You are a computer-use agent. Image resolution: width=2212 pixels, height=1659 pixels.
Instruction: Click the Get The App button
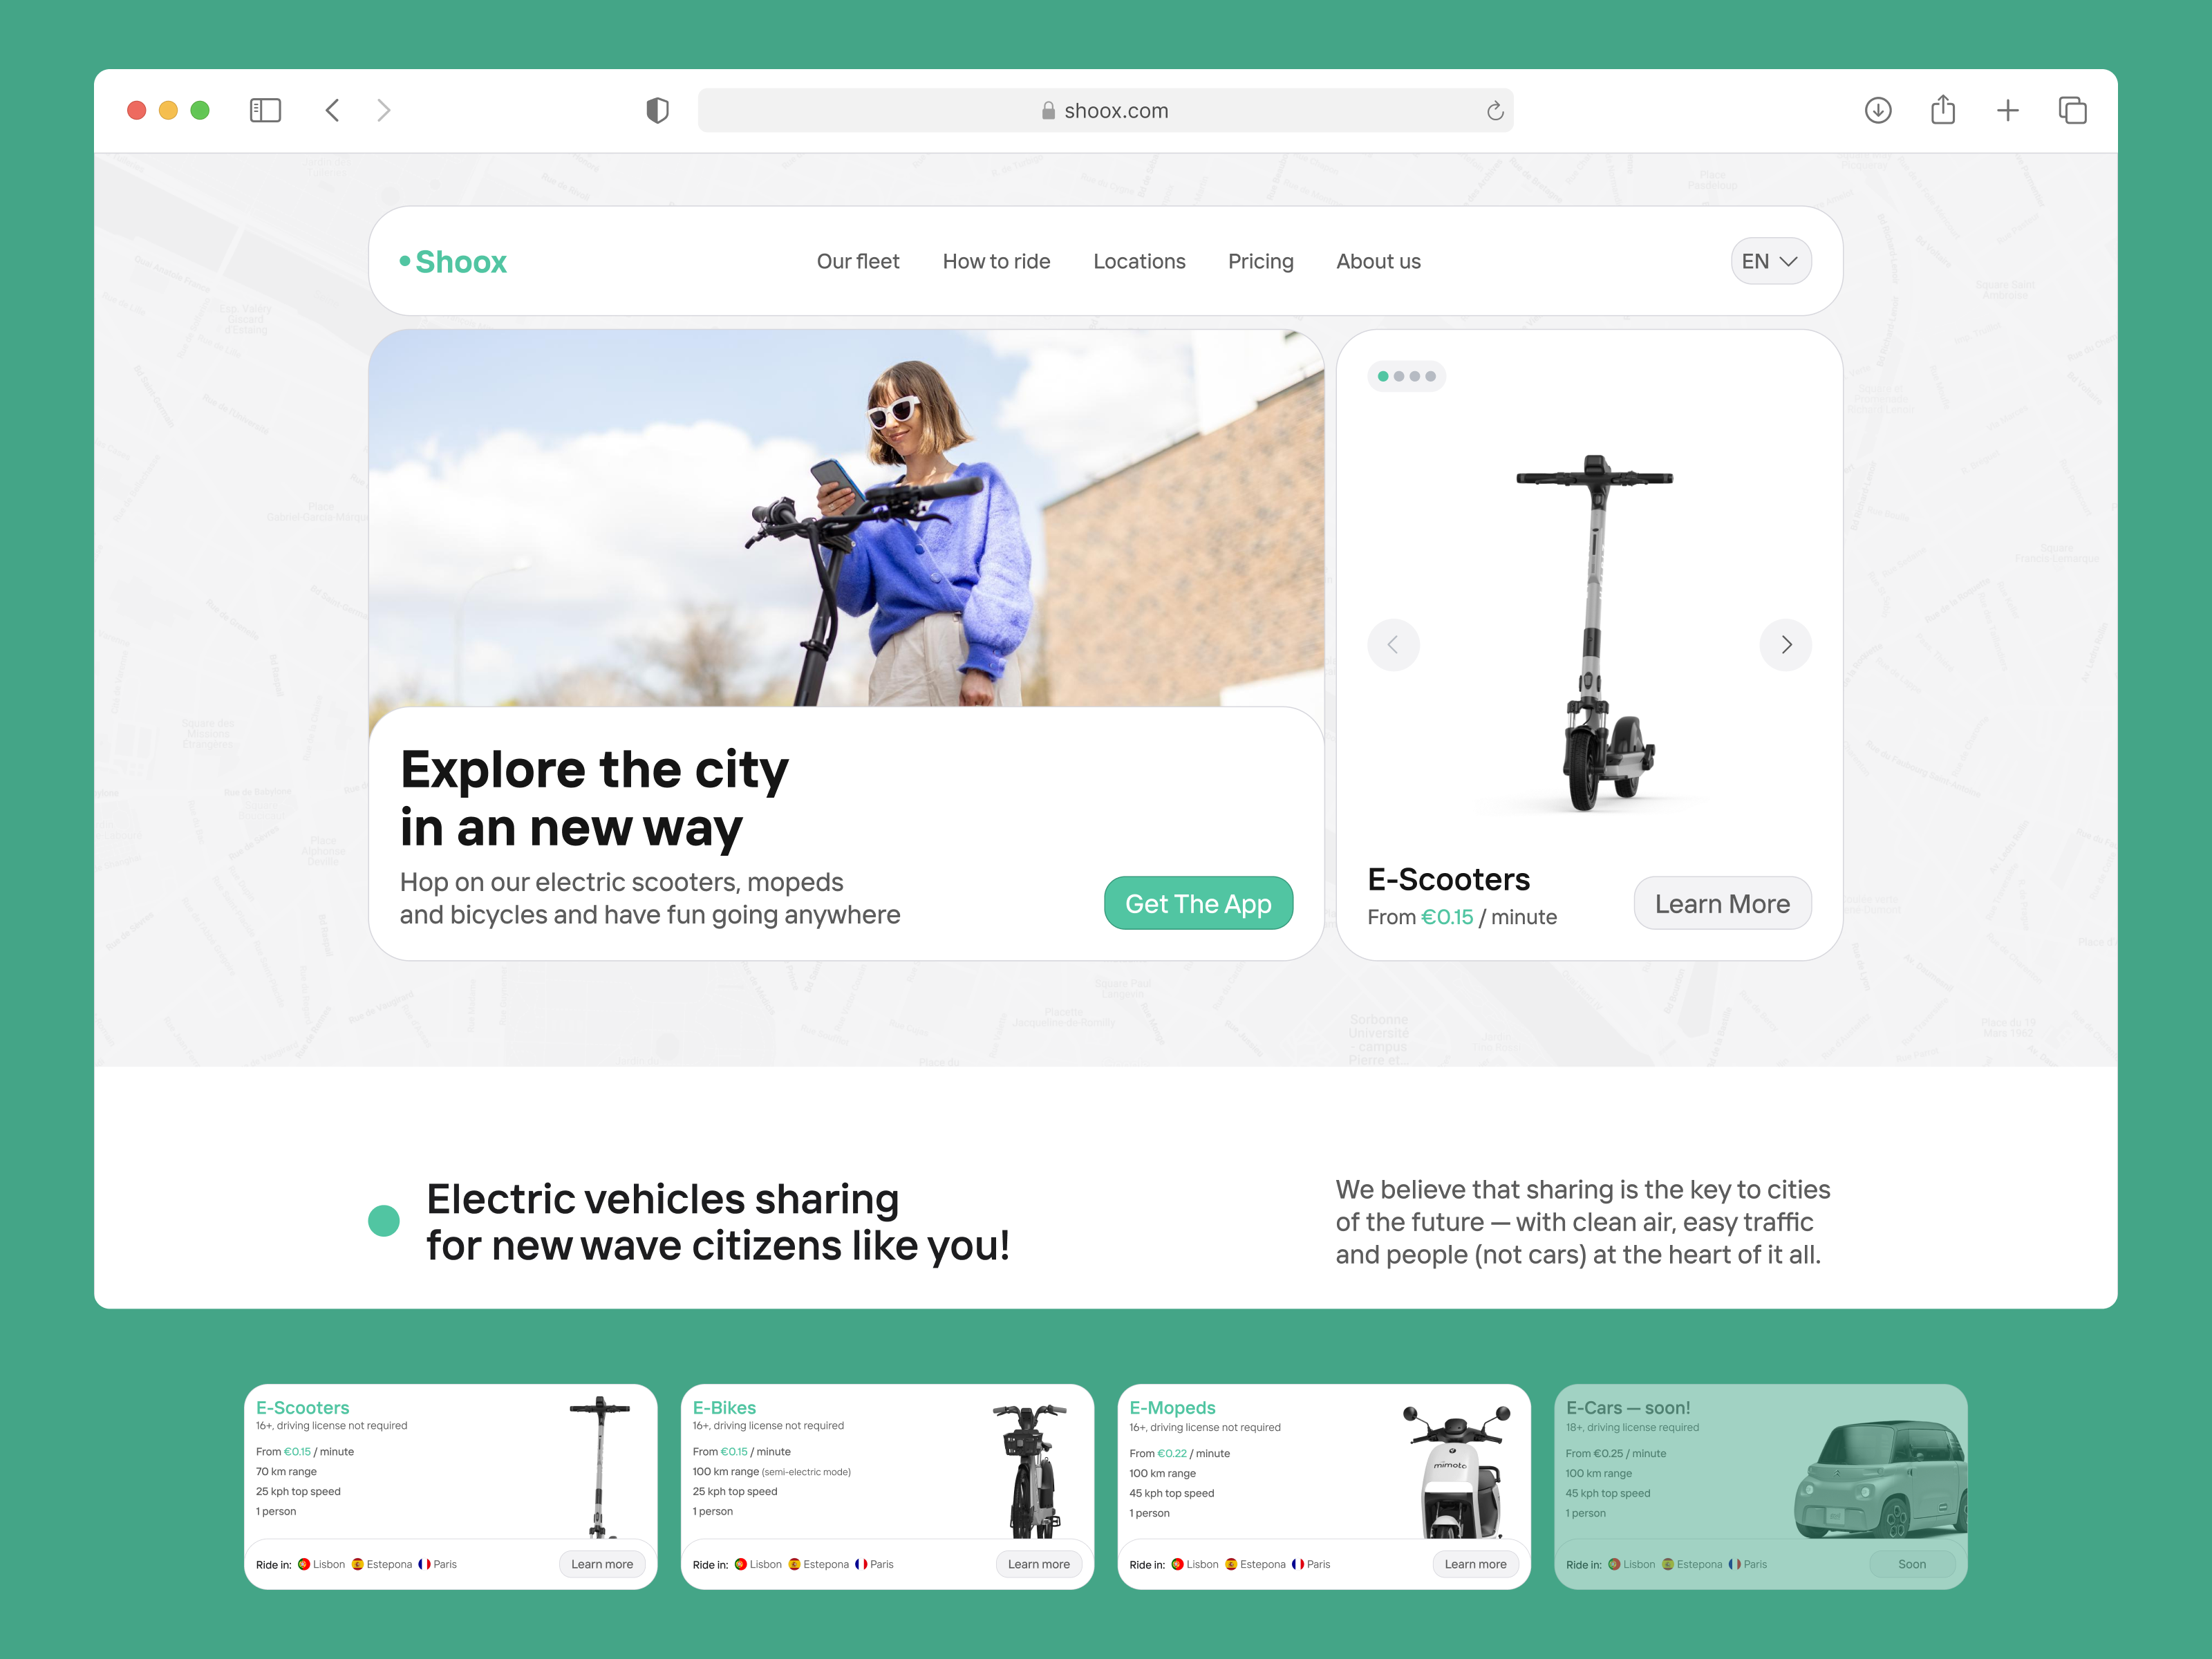pyautogui.click(x=1198, y=903)
